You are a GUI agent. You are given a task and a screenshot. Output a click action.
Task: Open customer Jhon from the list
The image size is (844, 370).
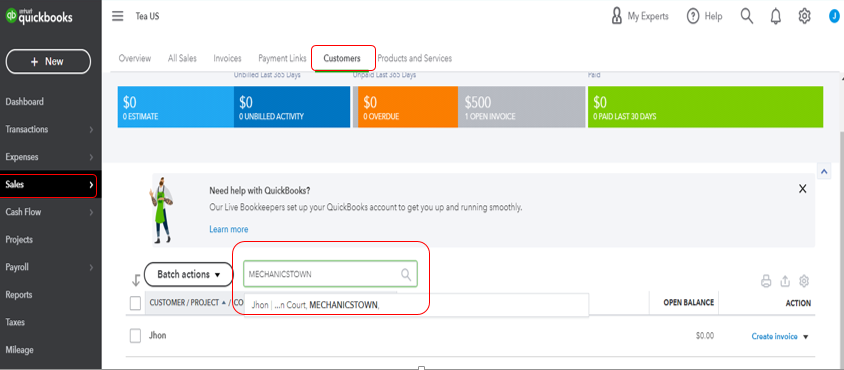tap(157, 336)
